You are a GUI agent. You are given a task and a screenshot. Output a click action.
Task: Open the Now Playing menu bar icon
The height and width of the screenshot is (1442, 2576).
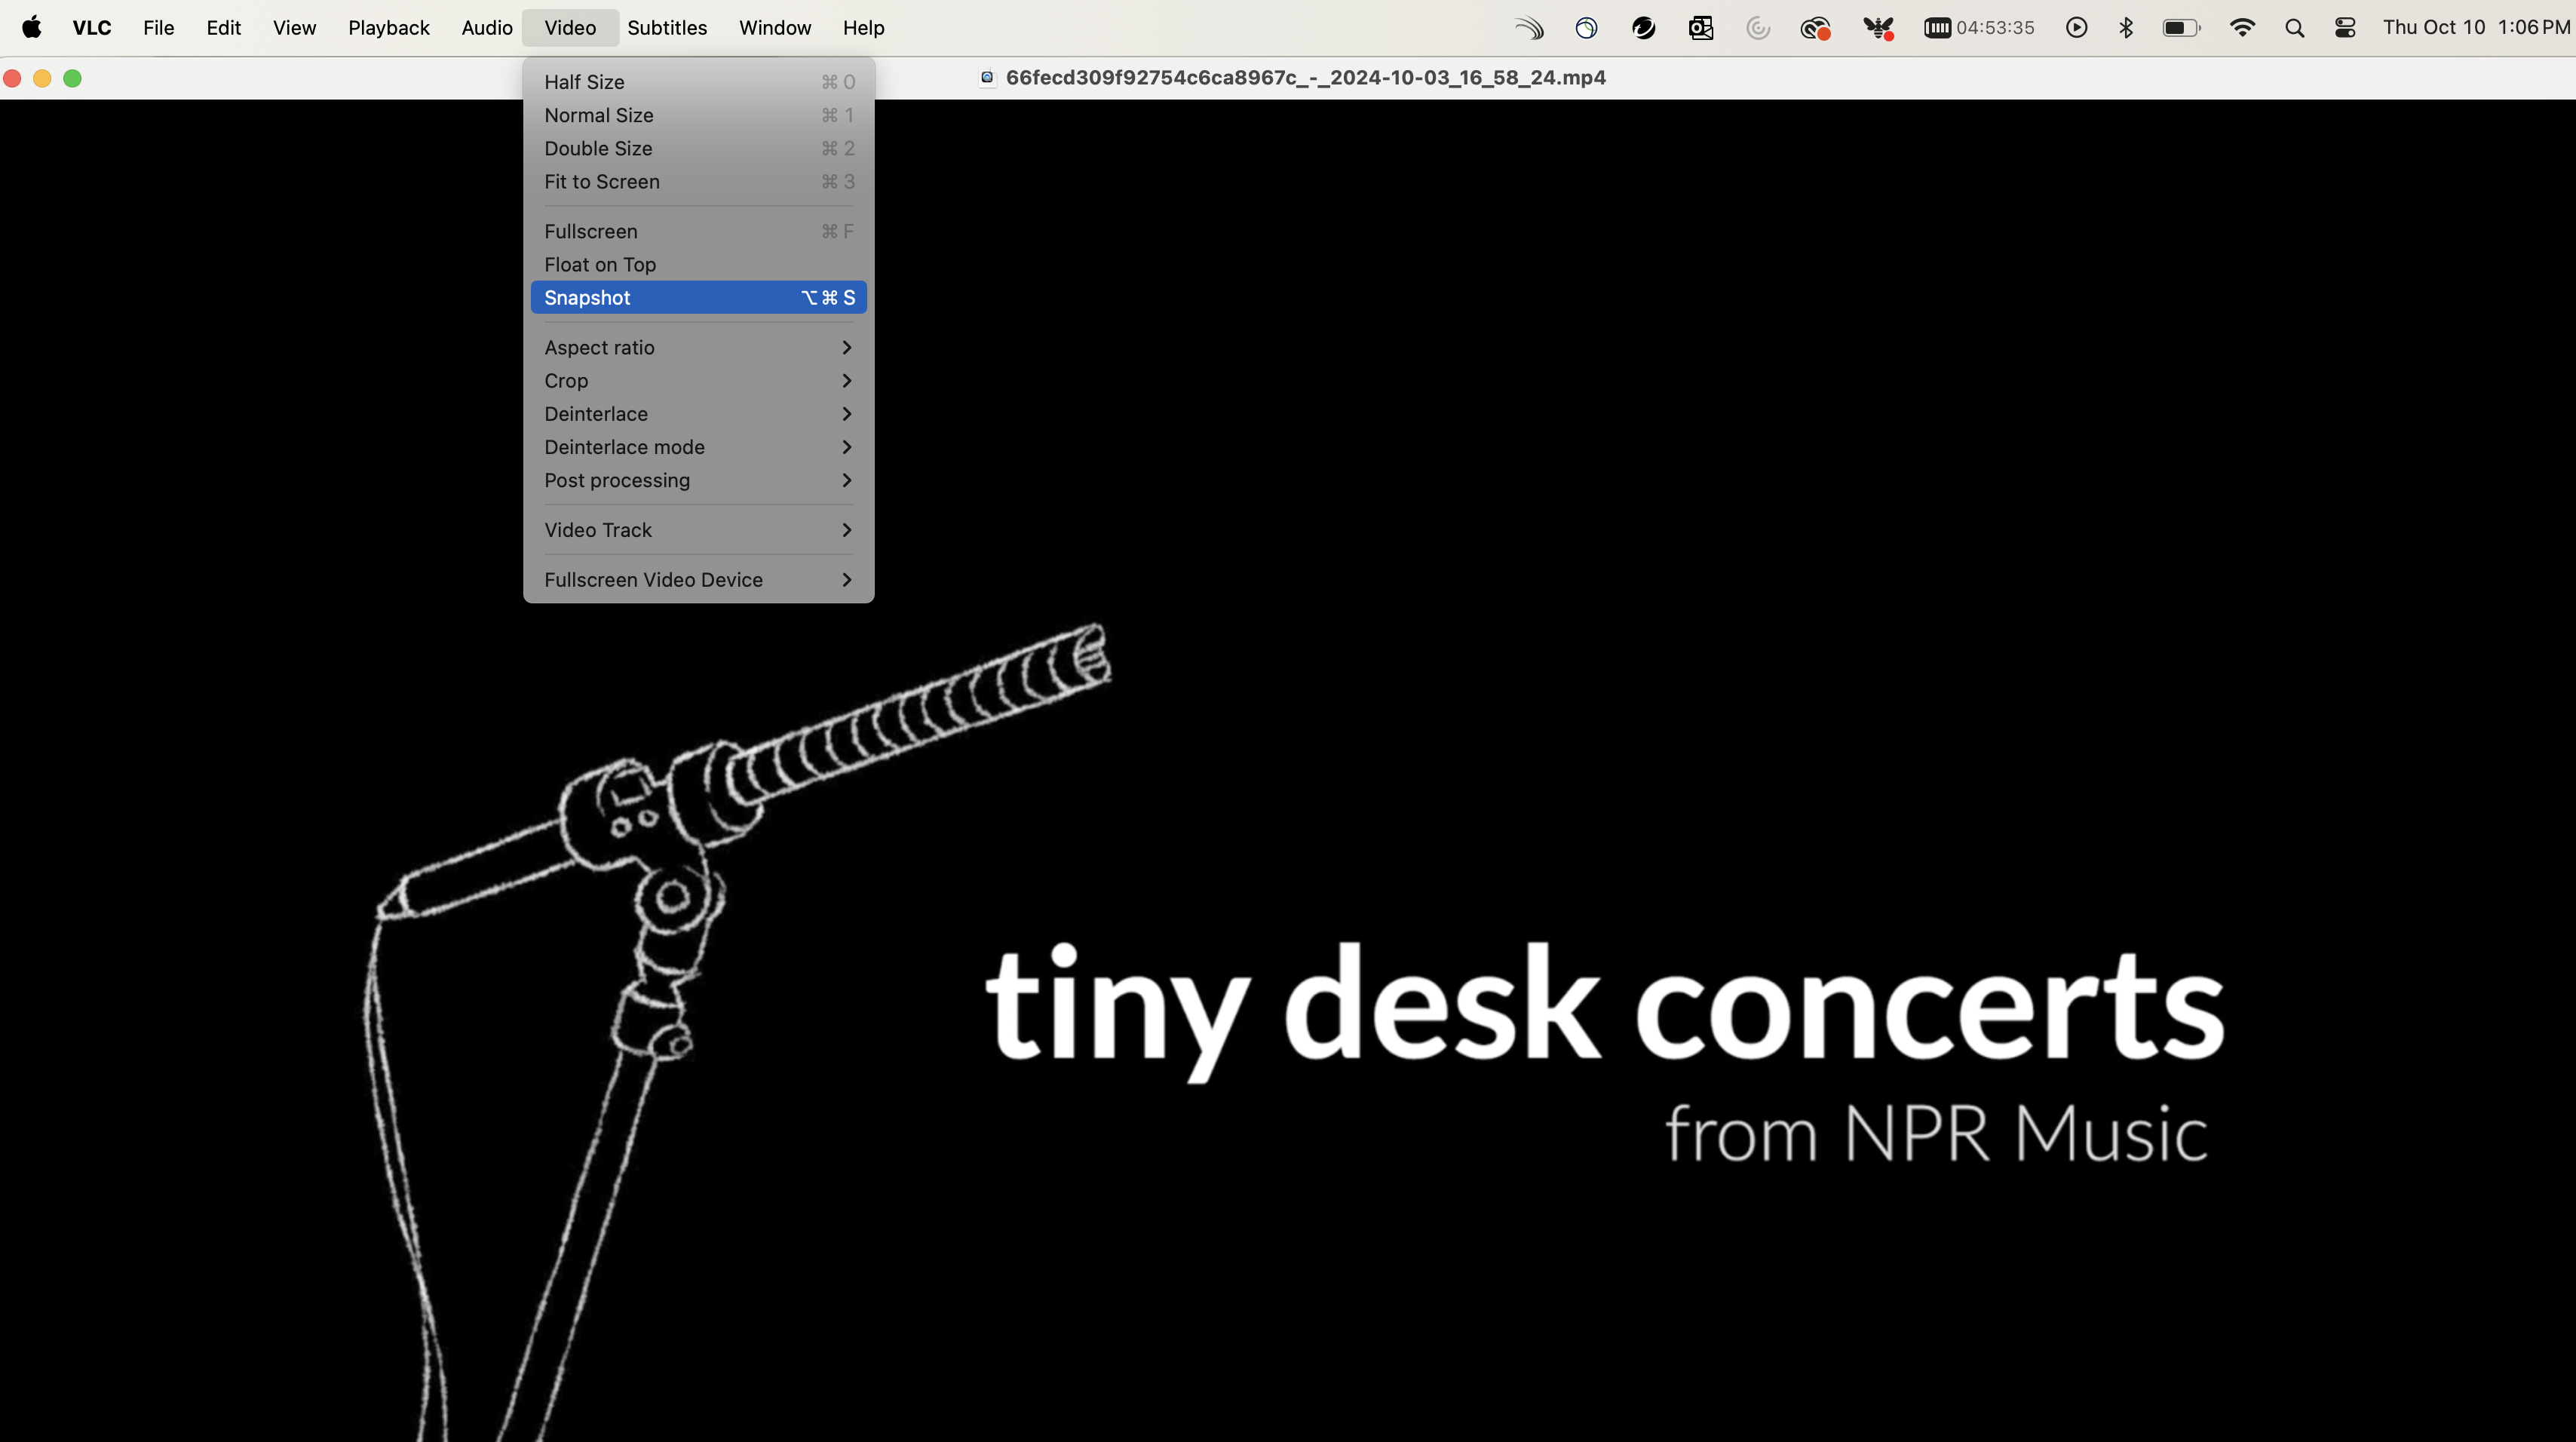(2076, 27)
